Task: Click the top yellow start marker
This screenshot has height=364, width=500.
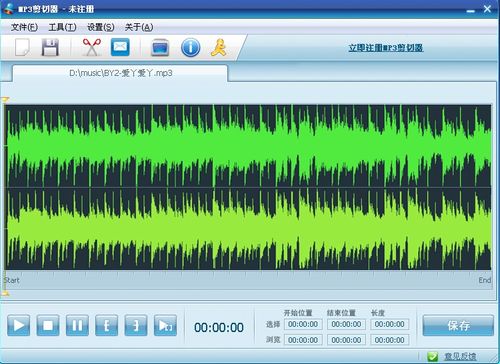Action: pos(5,99)
